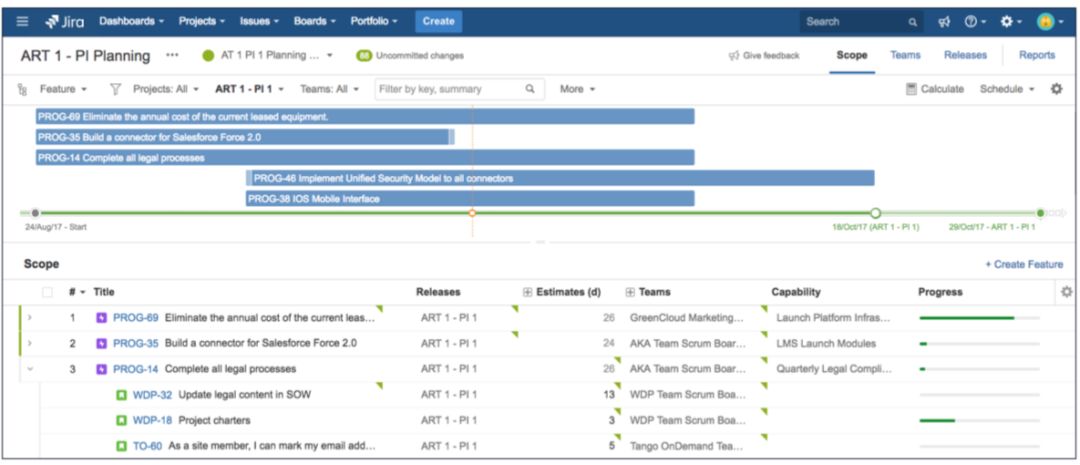Image resolution: width=1080 pixels, height=465 pixels.
Task: Click the PROG-46 timeline bar
Action: (x=560, y=178)
